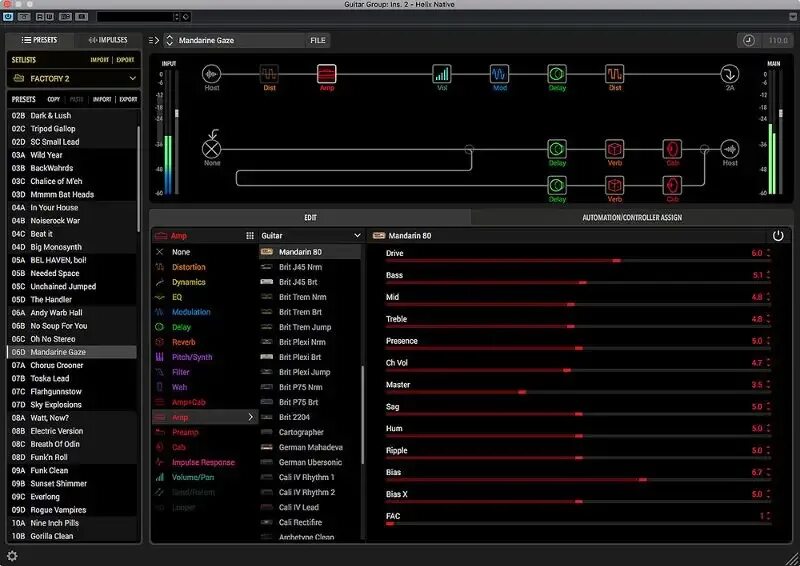This screenshot has height=566, width=800.
Task: Select the Host input block in signal chain
Action: tap(211, 75)
